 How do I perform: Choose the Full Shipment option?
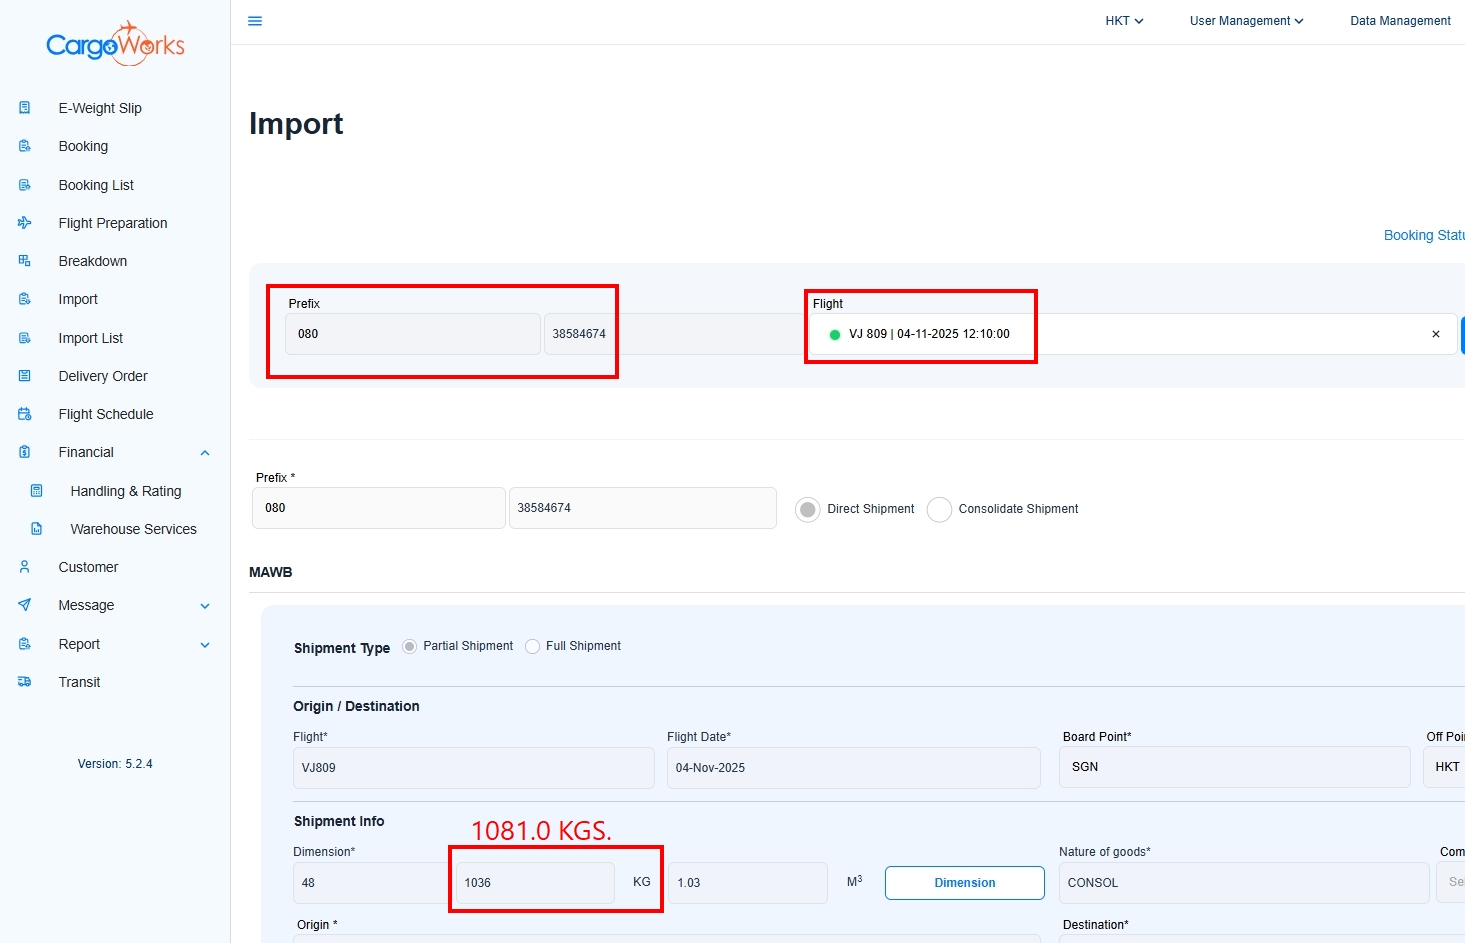point(533,646)
